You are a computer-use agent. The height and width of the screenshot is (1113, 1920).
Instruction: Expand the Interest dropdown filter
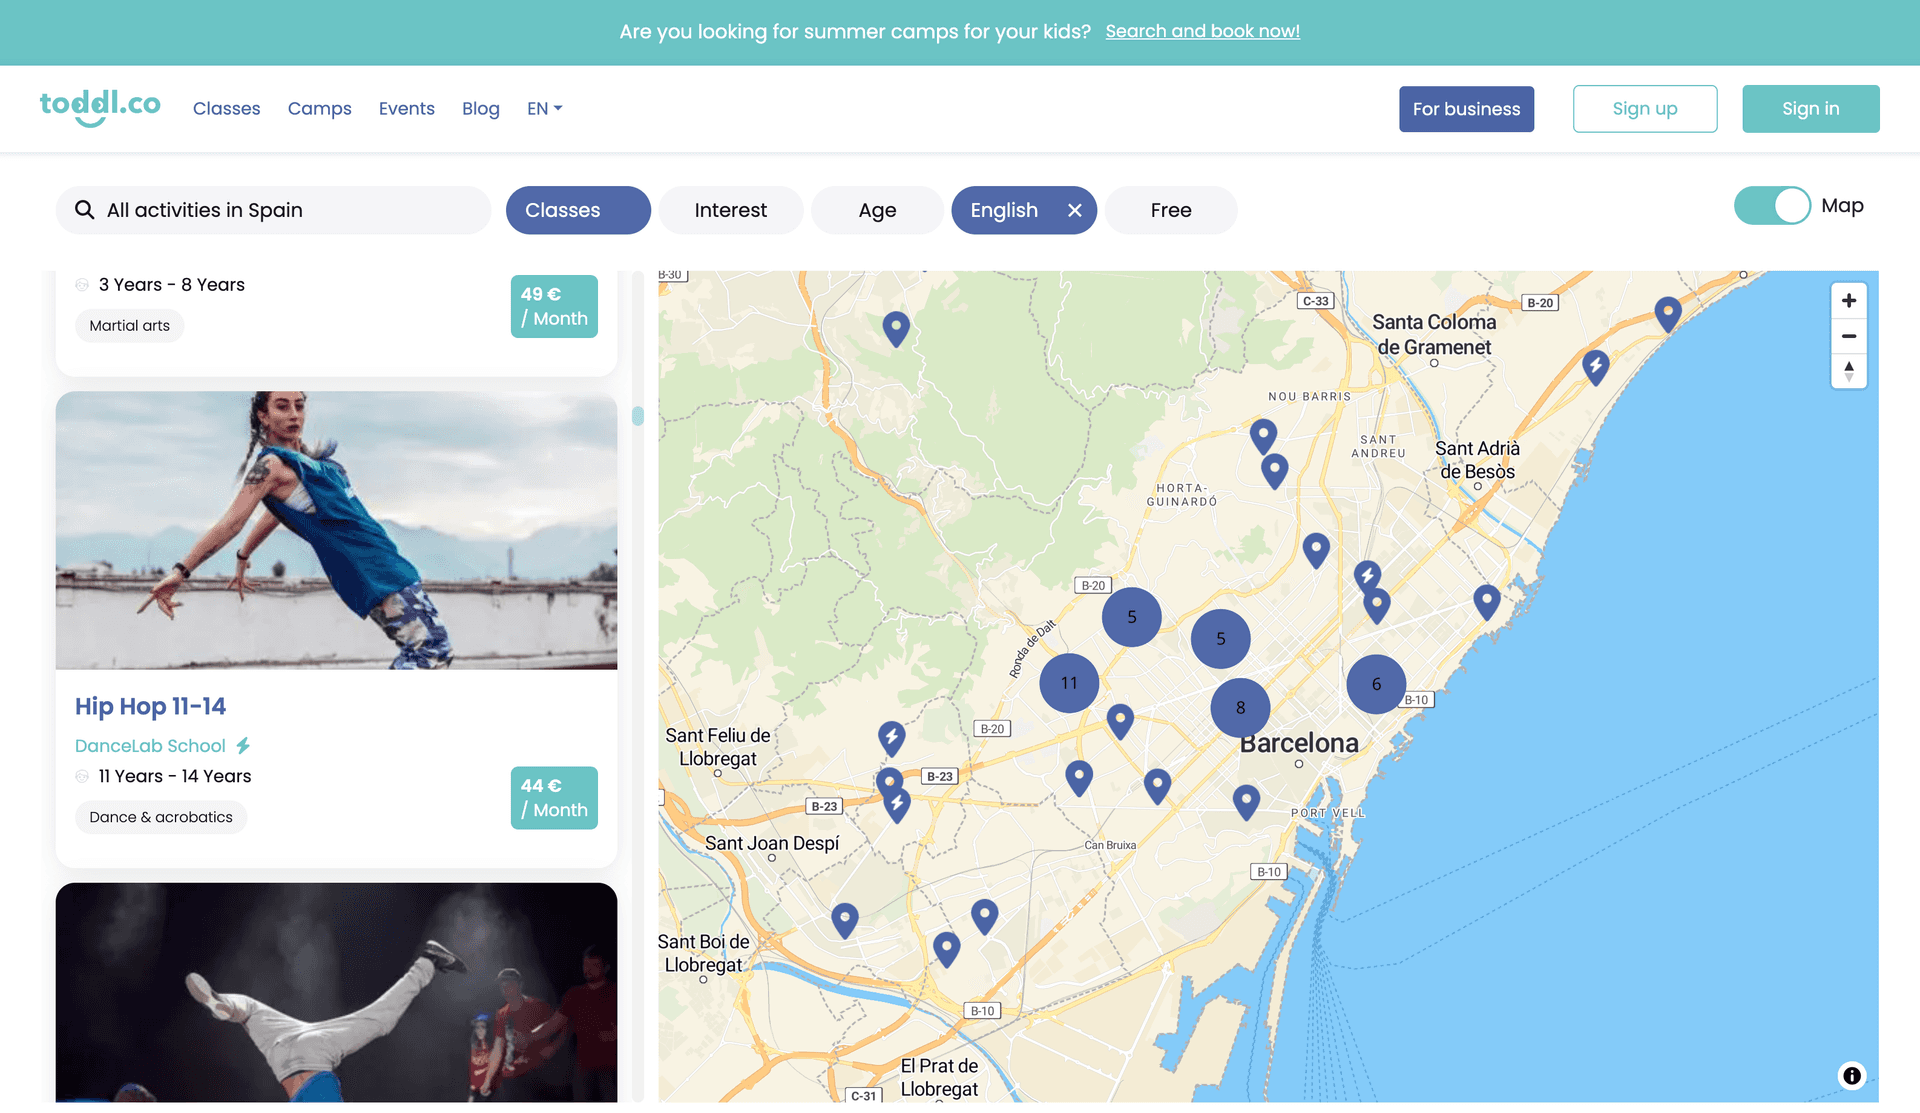[x=730, y=209]
